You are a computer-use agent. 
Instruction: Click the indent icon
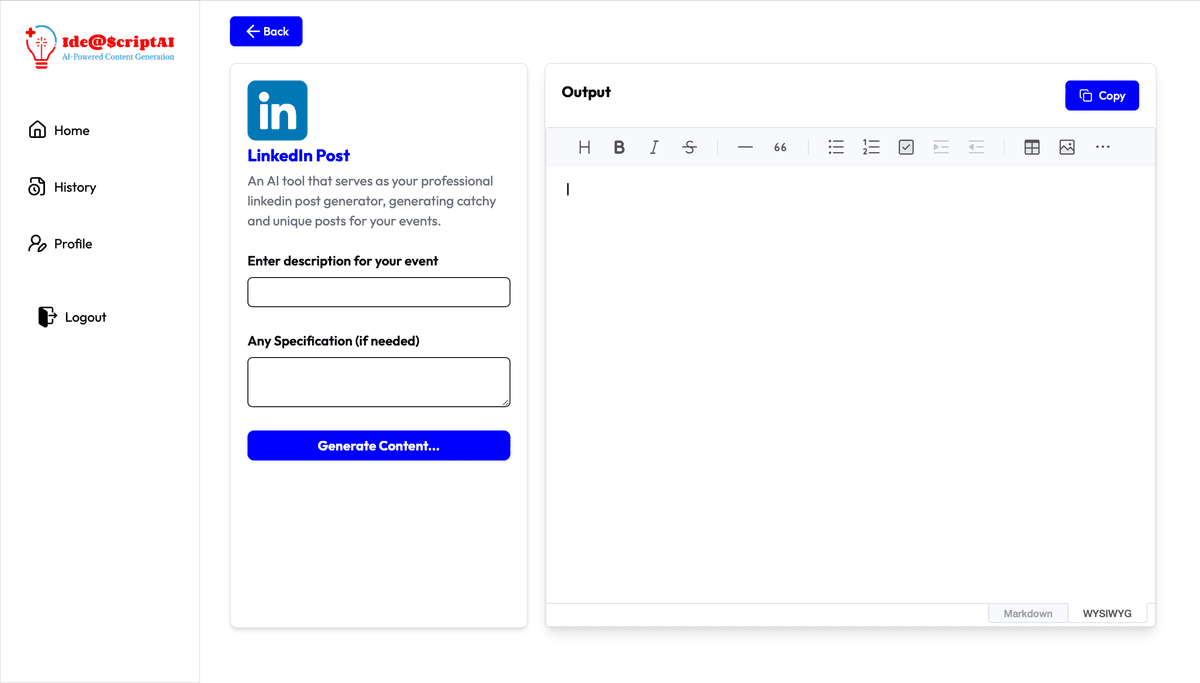[x=941, y=147]
